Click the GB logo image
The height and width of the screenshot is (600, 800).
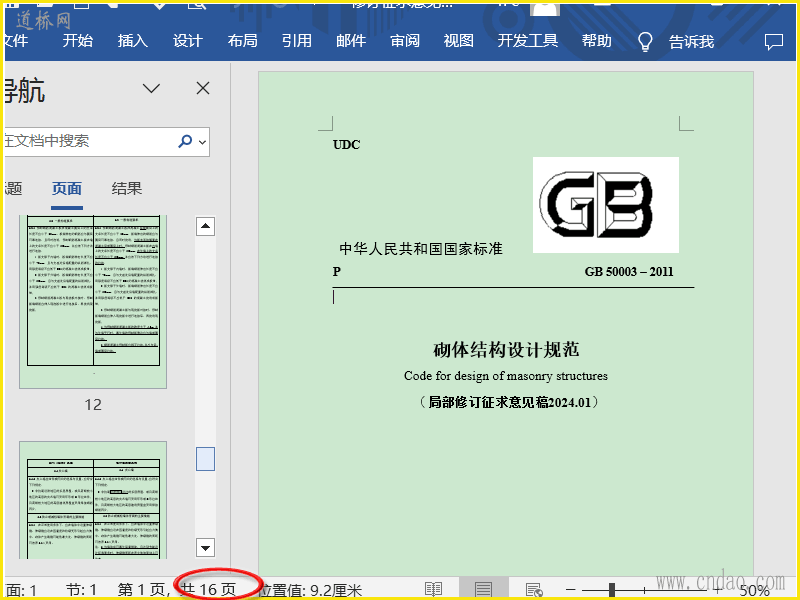pos(606,205)
